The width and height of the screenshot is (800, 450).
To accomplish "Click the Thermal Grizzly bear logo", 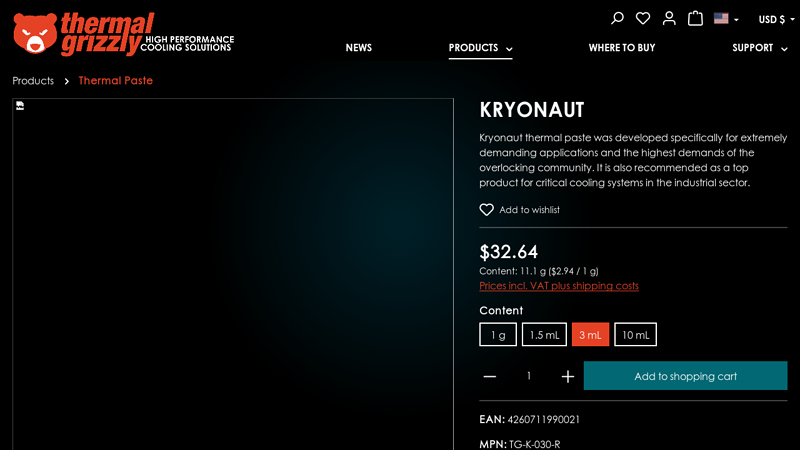I will (x=123, y=34).
